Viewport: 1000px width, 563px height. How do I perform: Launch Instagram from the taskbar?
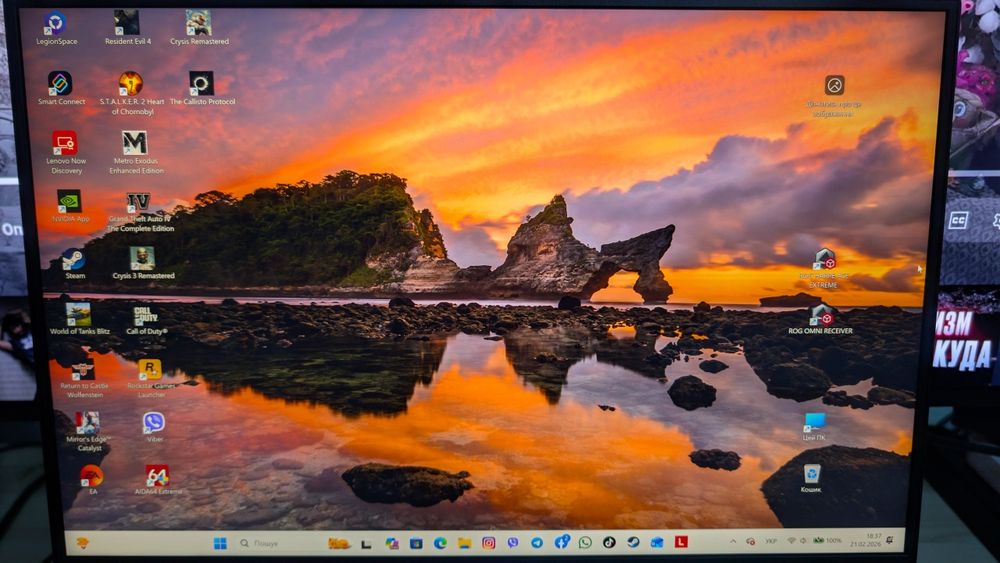tap(489, 543)
